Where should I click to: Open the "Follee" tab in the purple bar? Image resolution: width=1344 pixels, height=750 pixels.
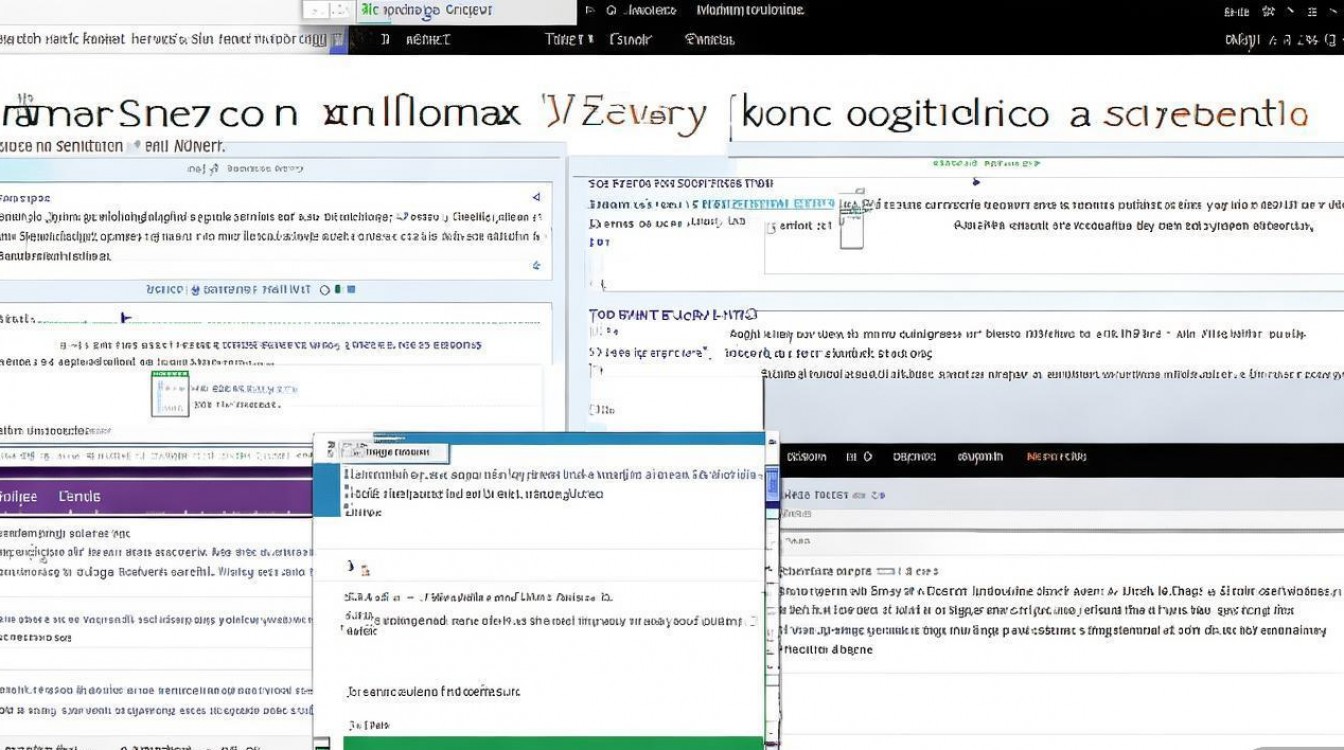click(18, 496)
